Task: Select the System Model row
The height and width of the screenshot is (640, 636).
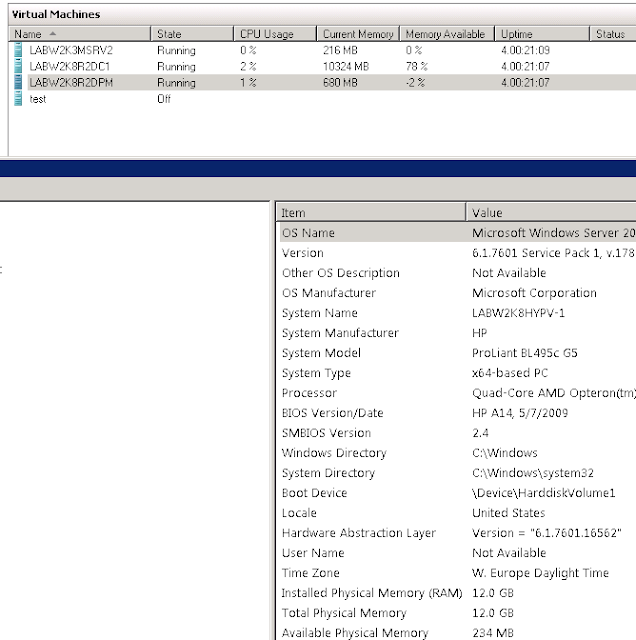Action: (x=456, y=353)
